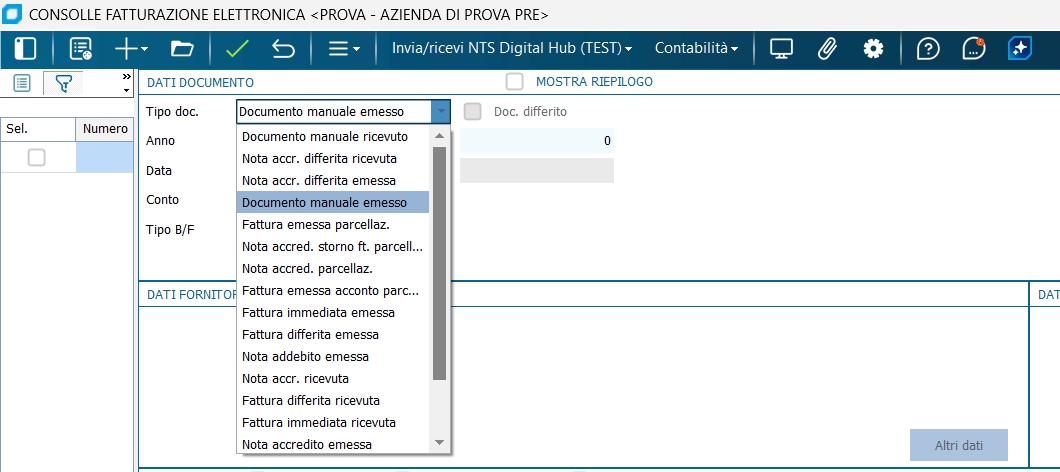Open the chat notifications icon

(973, 48)
